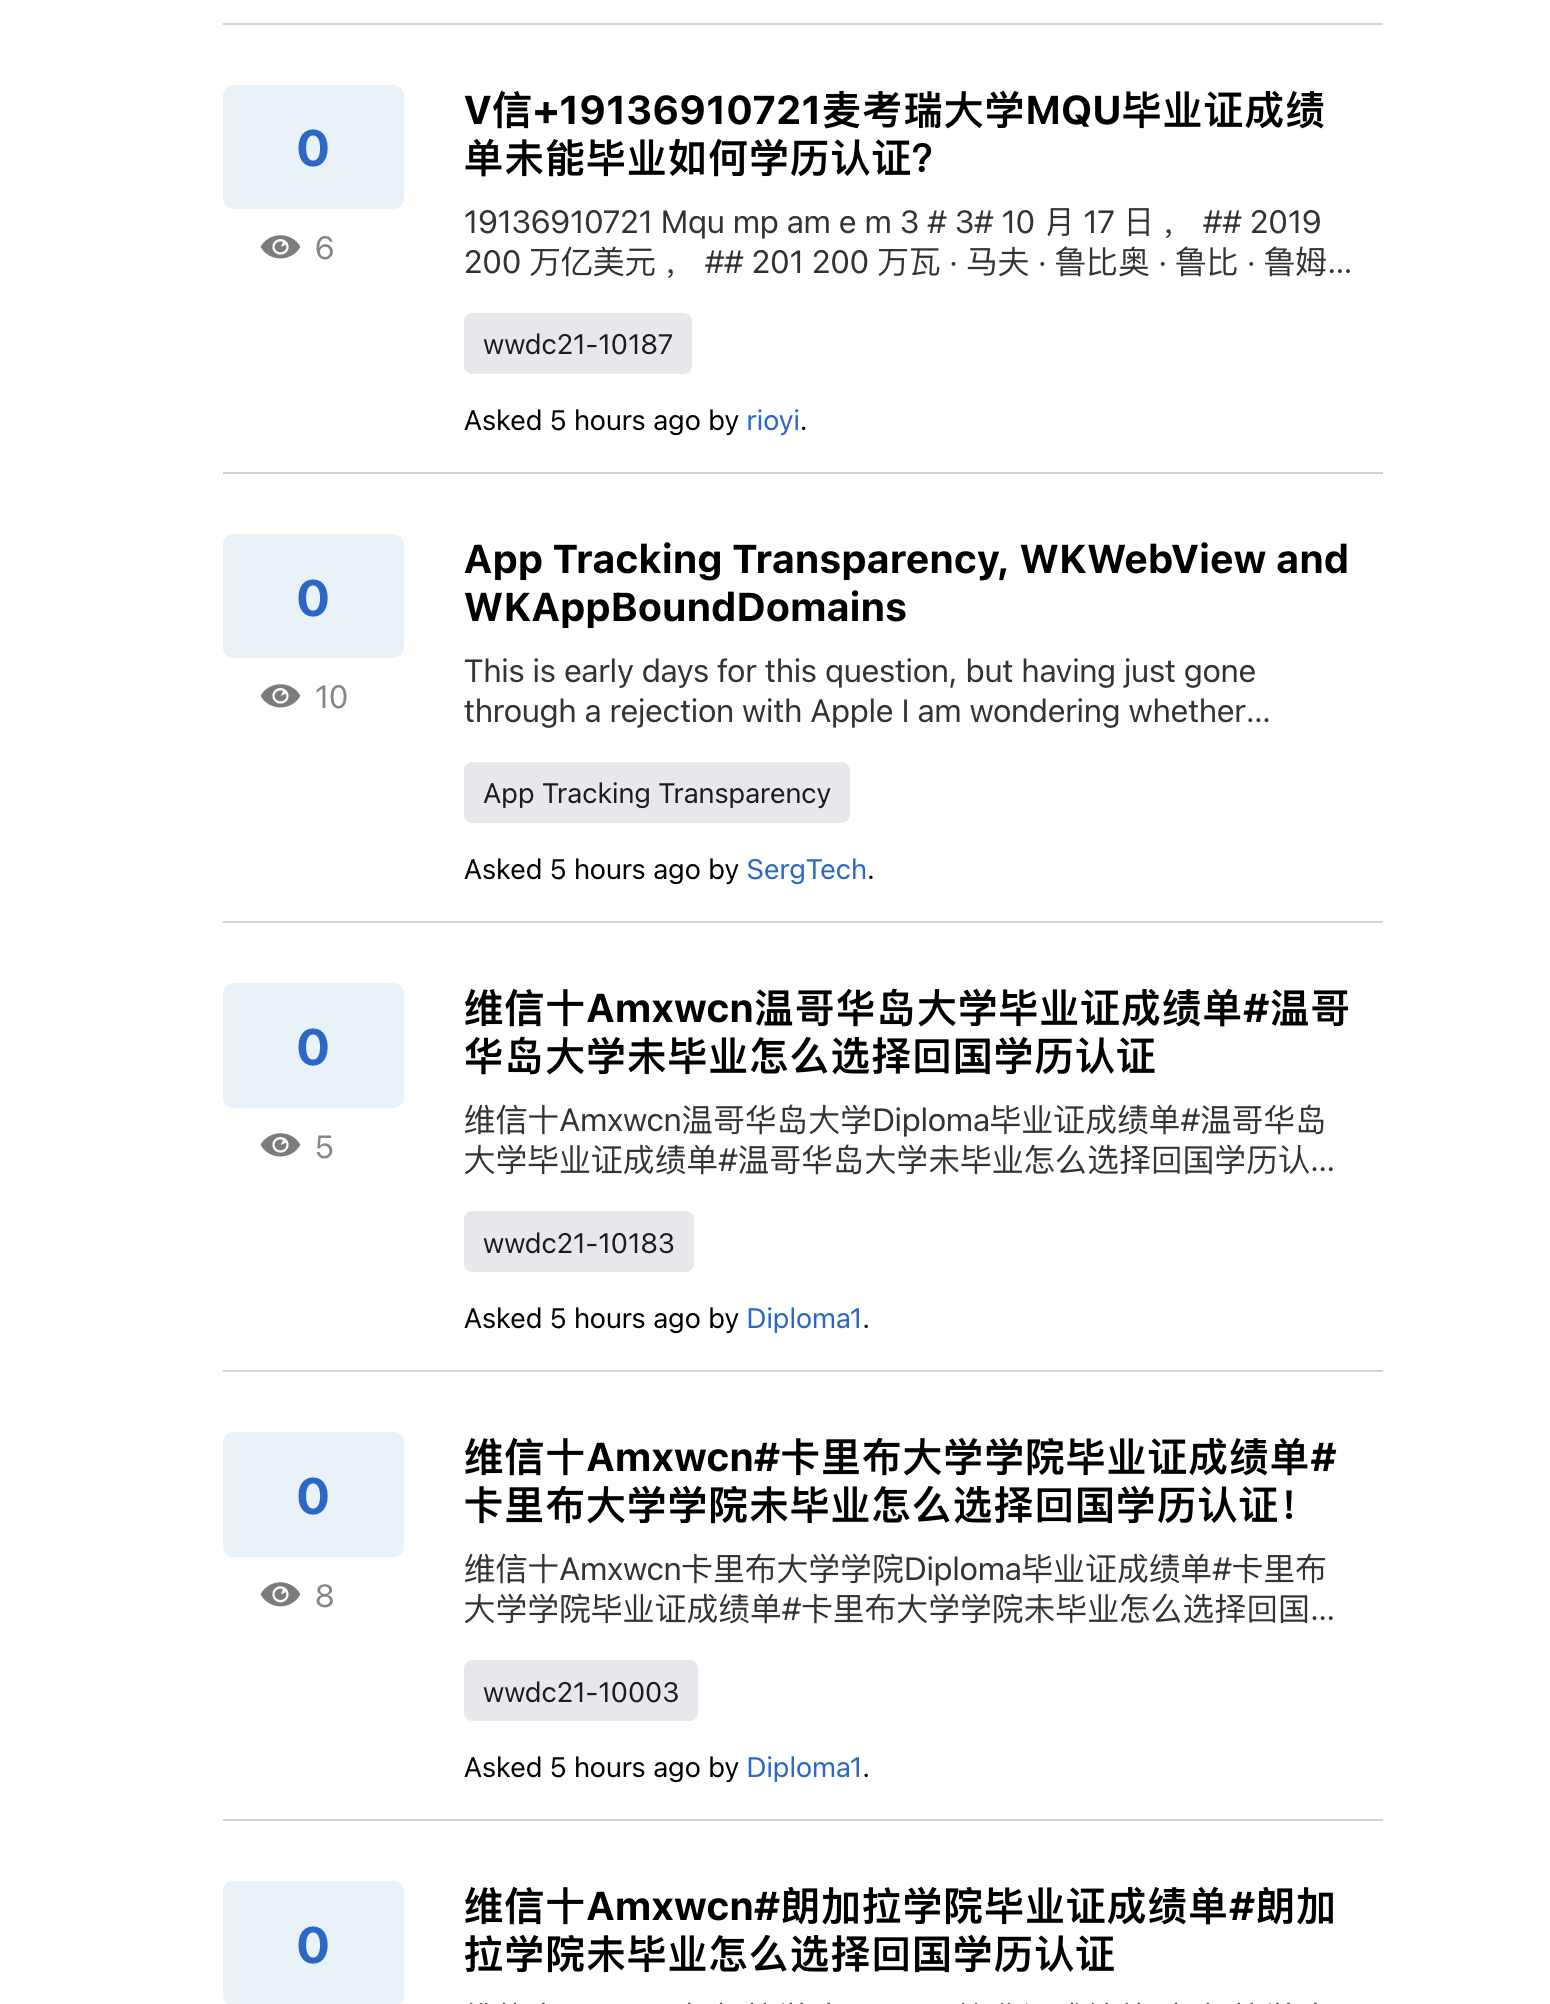The width and height of the screenshot is (1550, 2004).
Task: Select the App Tracking Transparency tag
Action: [x=656, y=793]
